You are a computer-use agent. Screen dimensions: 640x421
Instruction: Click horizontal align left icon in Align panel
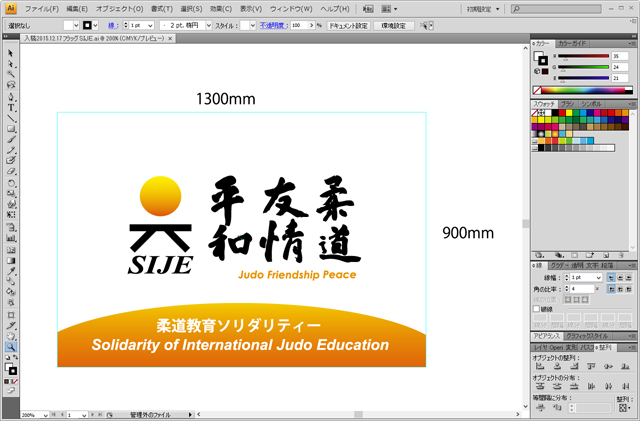point(540,367)
